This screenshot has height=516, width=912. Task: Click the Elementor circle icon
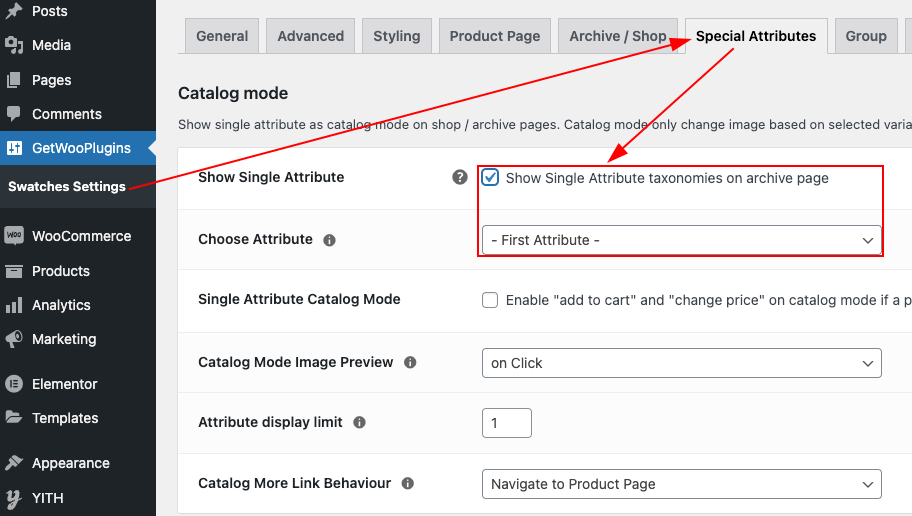[x=14, y=384]
